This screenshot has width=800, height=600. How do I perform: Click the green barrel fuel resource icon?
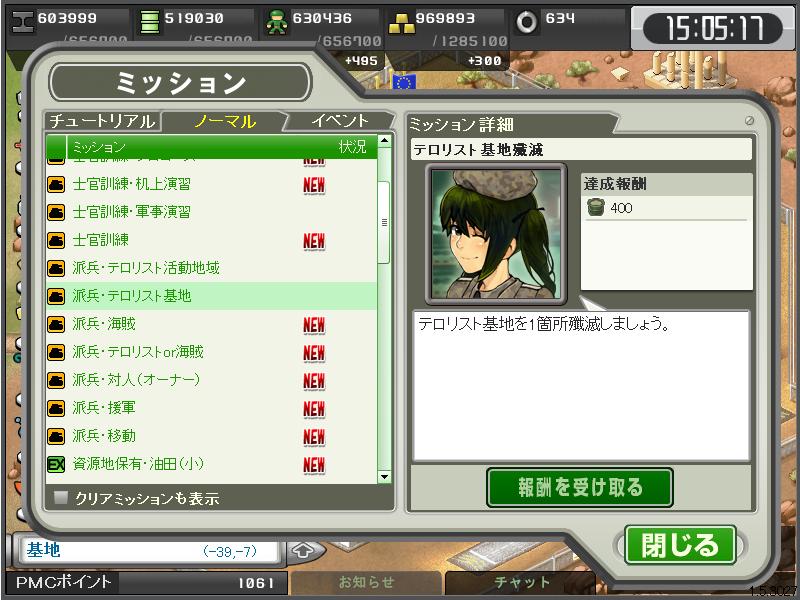[149, 22]
